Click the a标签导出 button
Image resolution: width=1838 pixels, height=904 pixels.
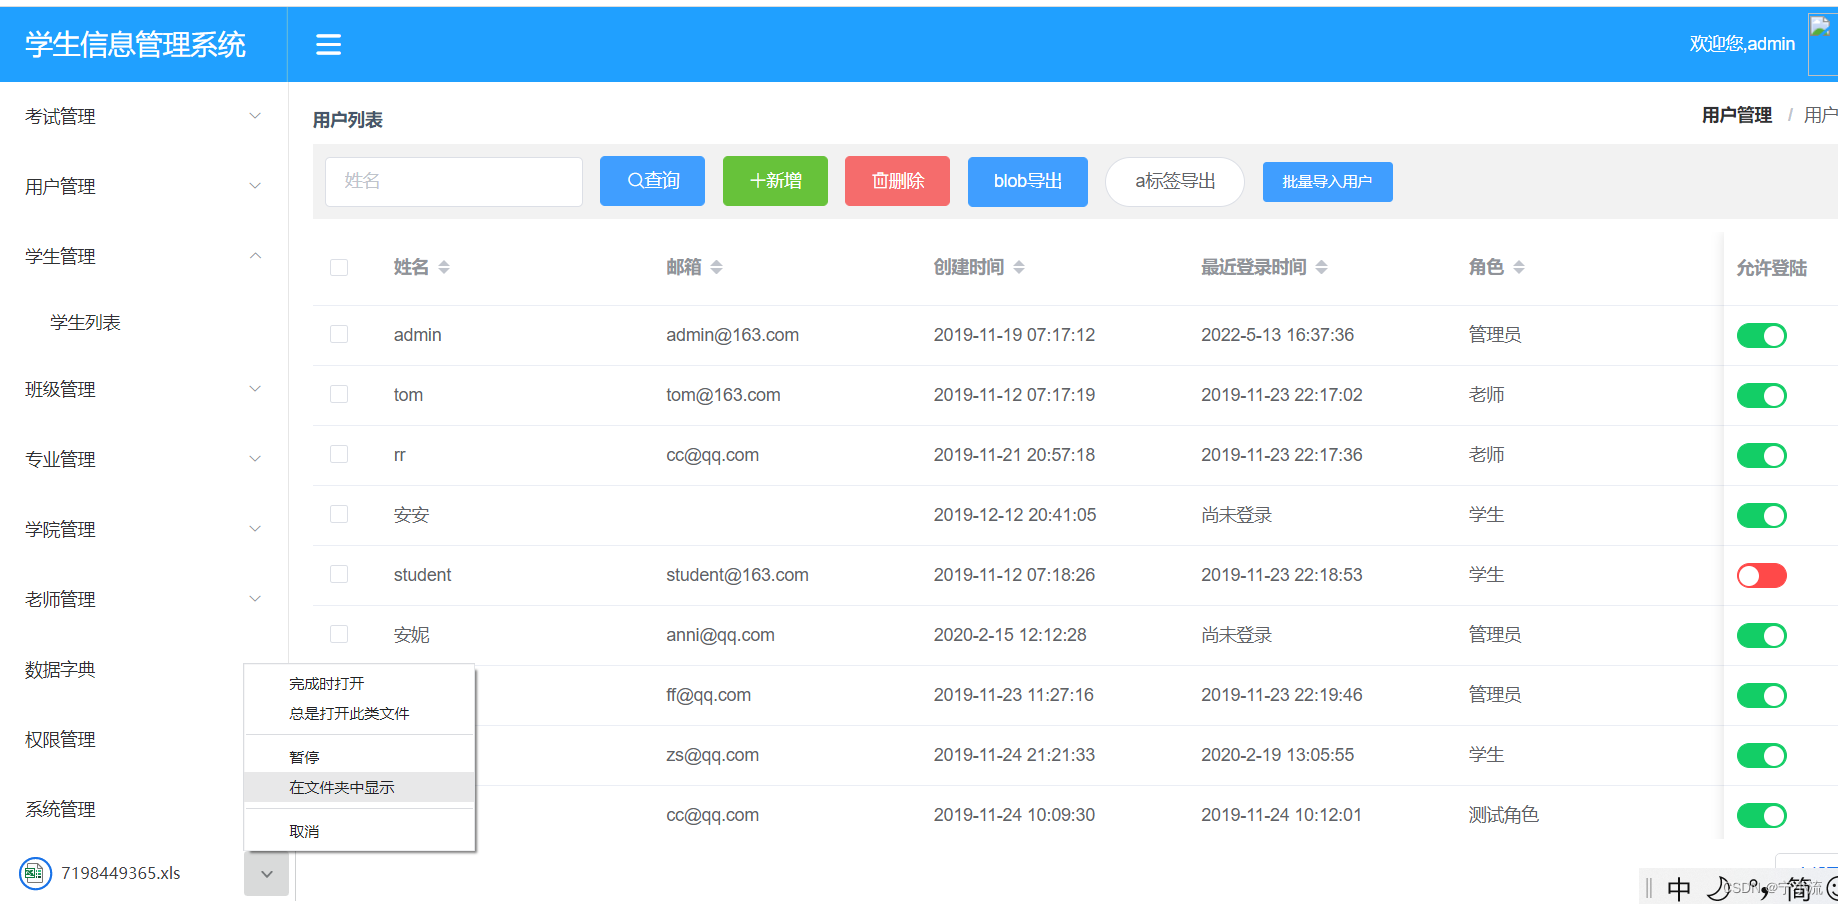click(x=1175, y=181)
